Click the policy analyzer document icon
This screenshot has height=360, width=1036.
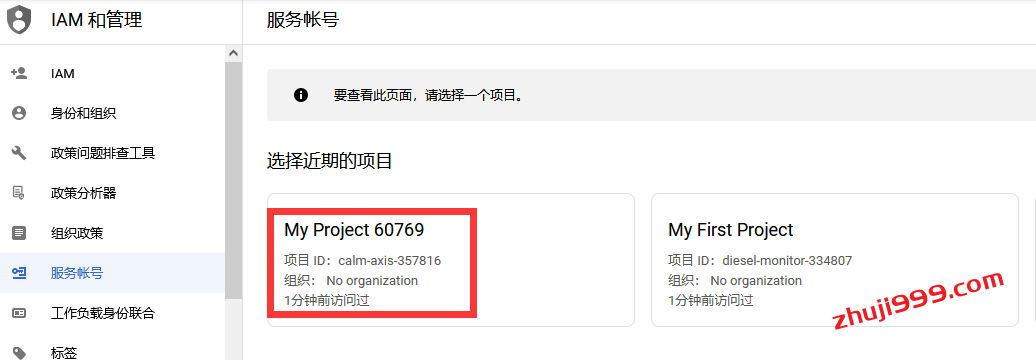[x=19, y=193]
